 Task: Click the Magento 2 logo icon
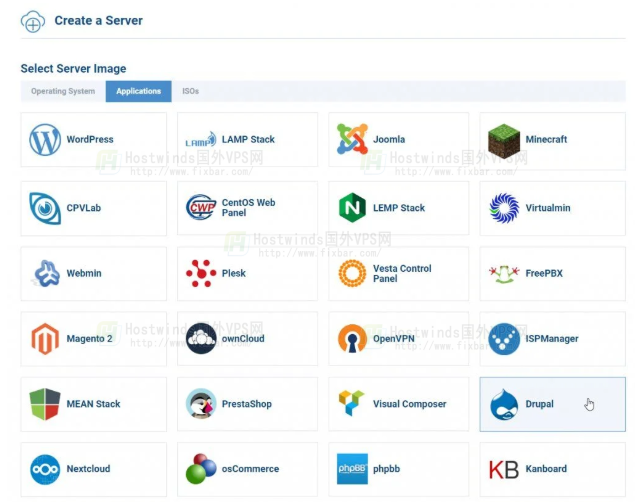click(x=45, y=339)
